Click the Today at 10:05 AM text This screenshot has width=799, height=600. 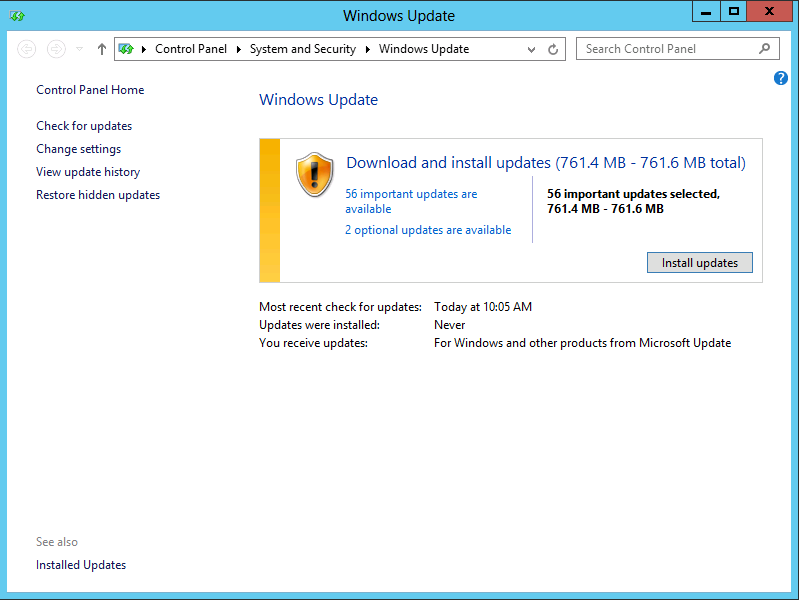click(483, 307)
